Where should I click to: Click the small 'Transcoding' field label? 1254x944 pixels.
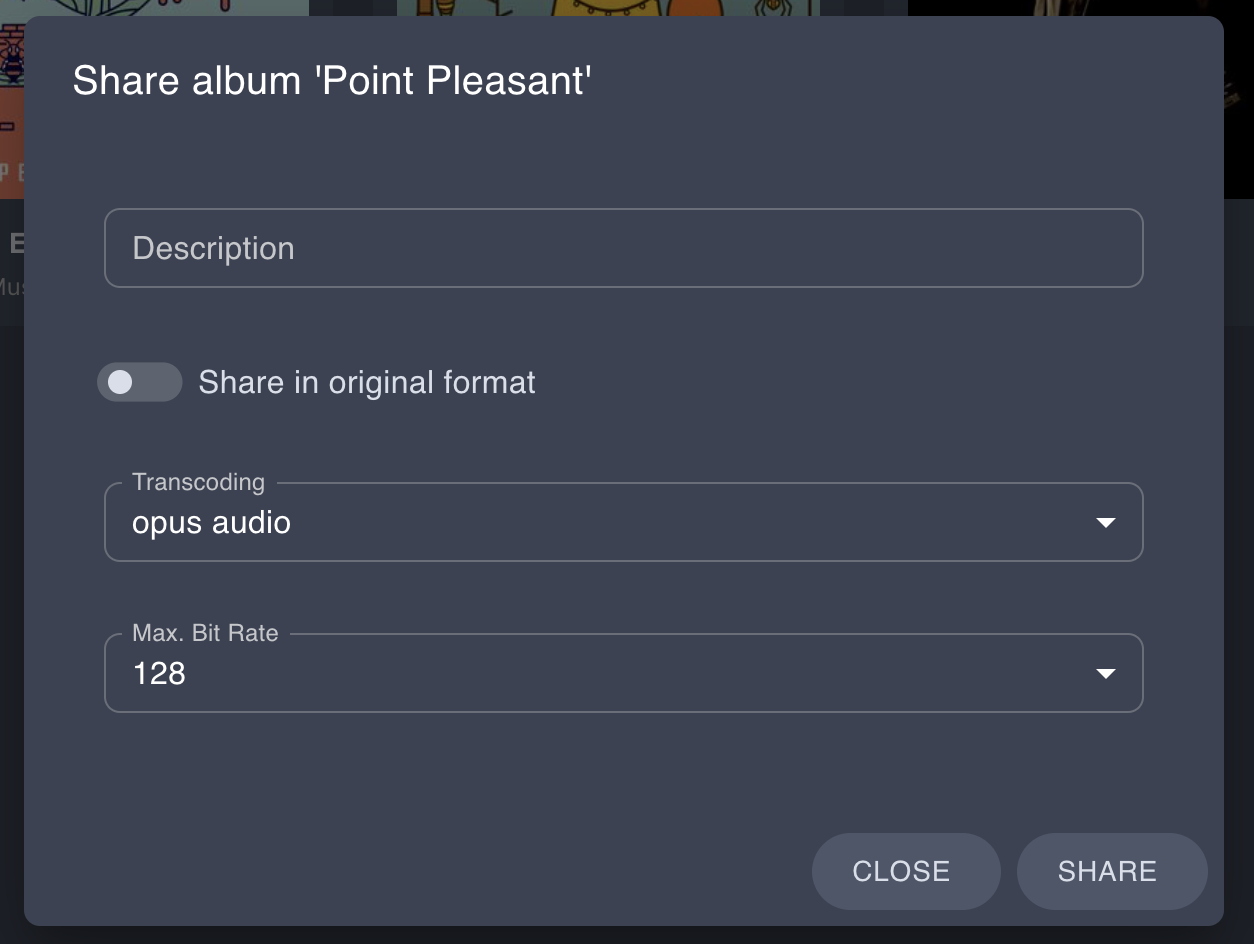[x=198, y=482]
